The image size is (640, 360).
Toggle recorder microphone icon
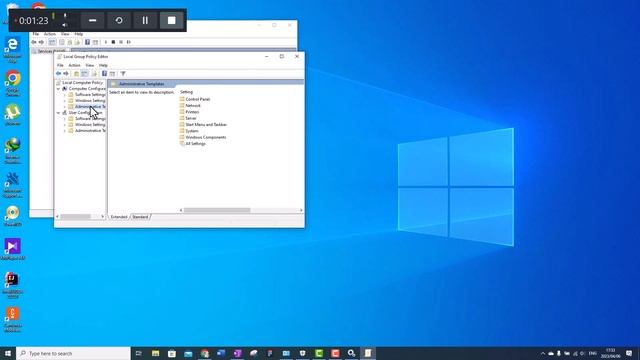tap(64, 16)
